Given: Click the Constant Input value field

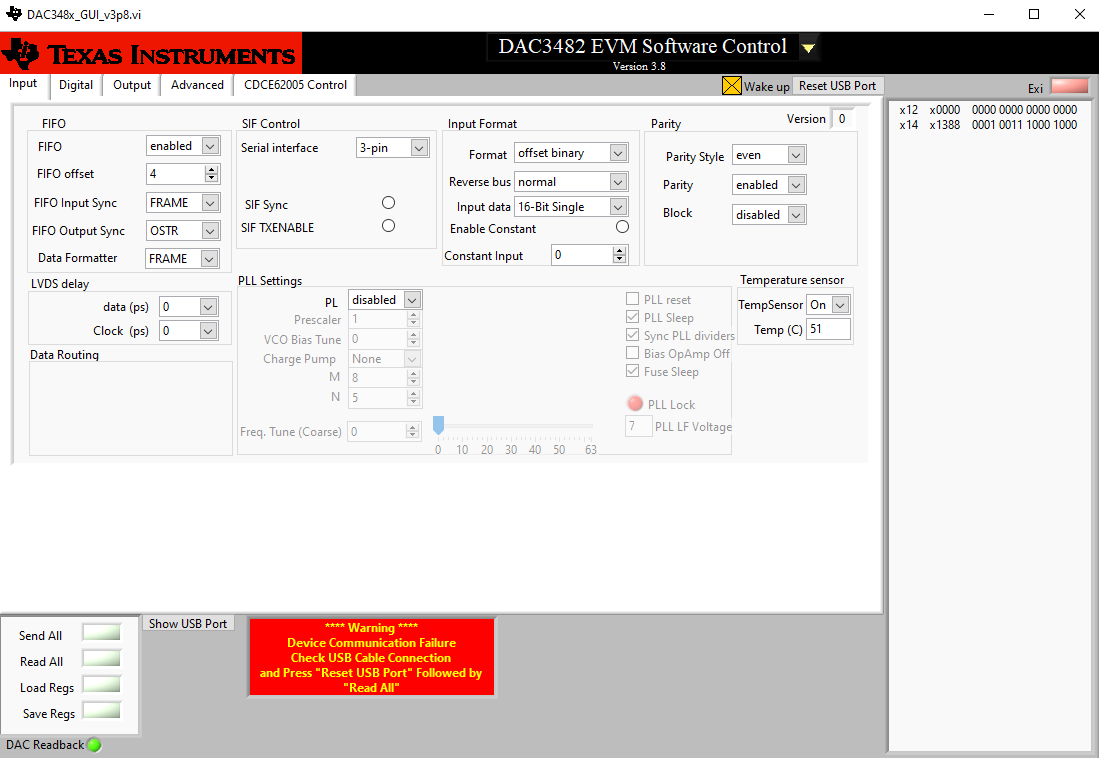Looking at the screenshot, I should tap(582, 255).
